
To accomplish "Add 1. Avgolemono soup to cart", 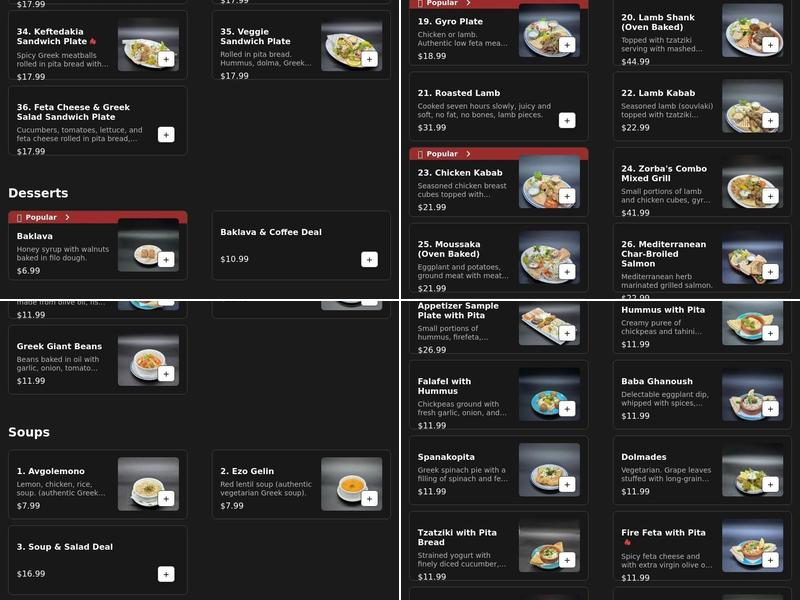I will 166,498.
